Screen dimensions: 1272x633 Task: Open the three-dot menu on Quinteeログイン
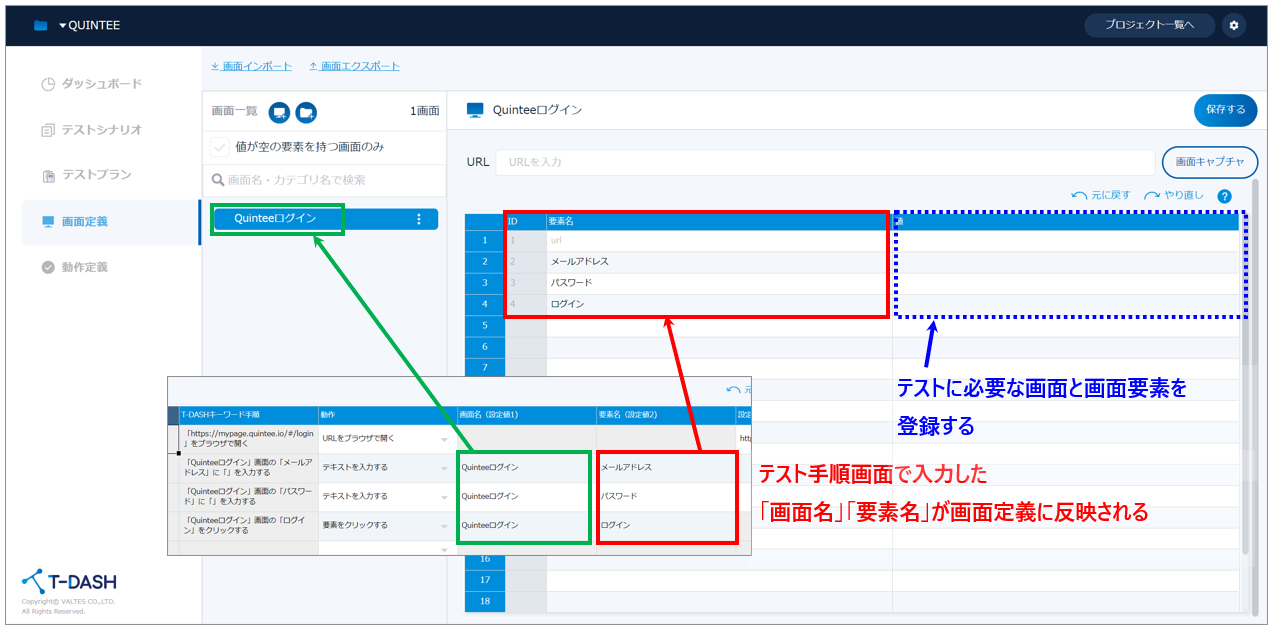(419, 219)
